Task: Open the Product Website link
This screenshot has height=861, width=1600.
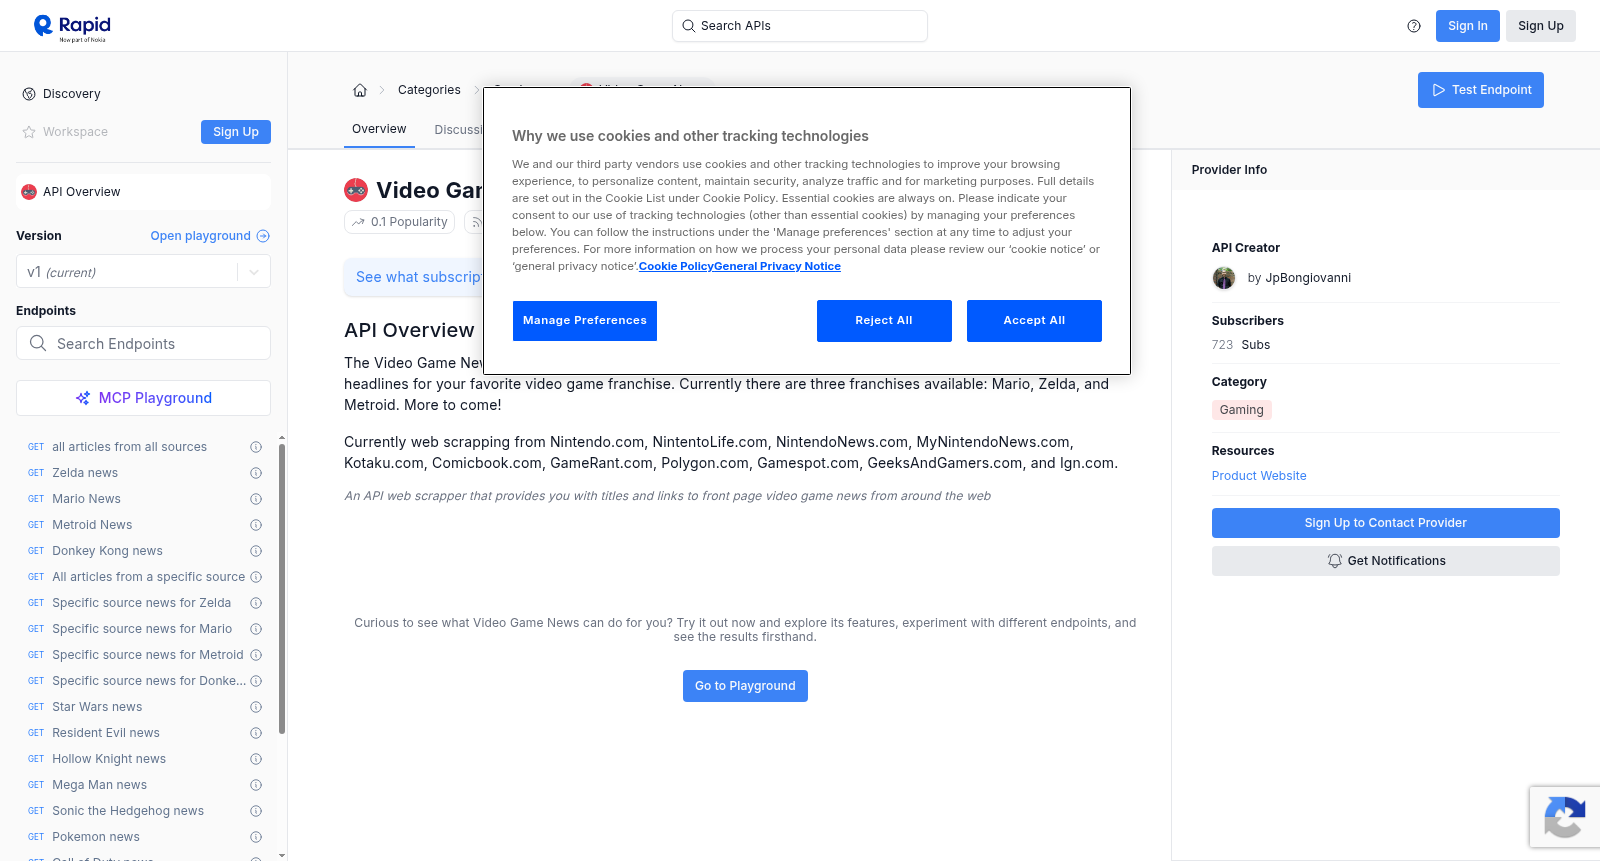Action: tap(1259, 476)
